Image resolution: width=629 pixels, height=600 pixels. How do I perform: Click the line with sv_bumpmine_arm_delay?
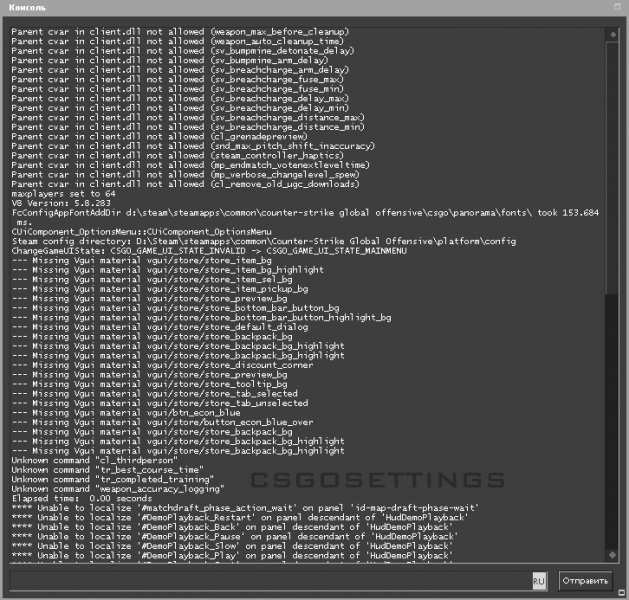(x=170, y=61)
